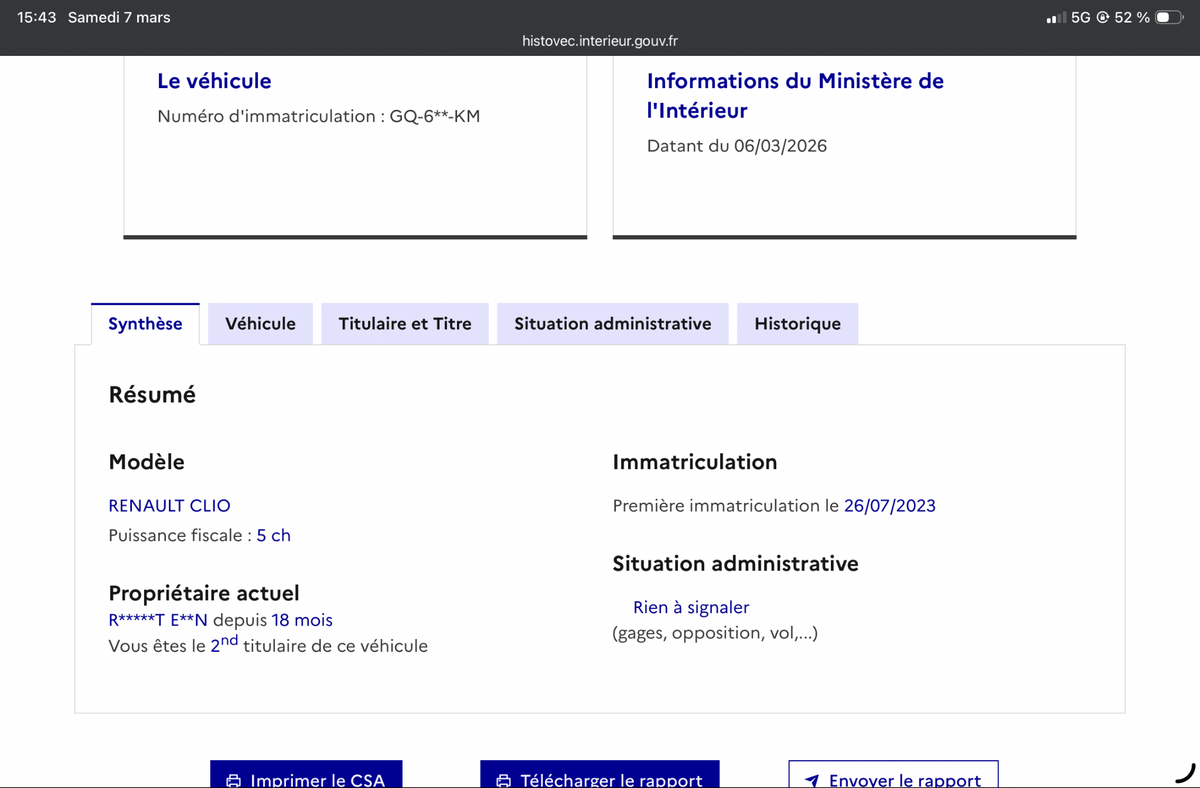This screenshot has width=1200, height=788.
Task: Click the 5G network indicator
Action: [x=1080, y=16]
